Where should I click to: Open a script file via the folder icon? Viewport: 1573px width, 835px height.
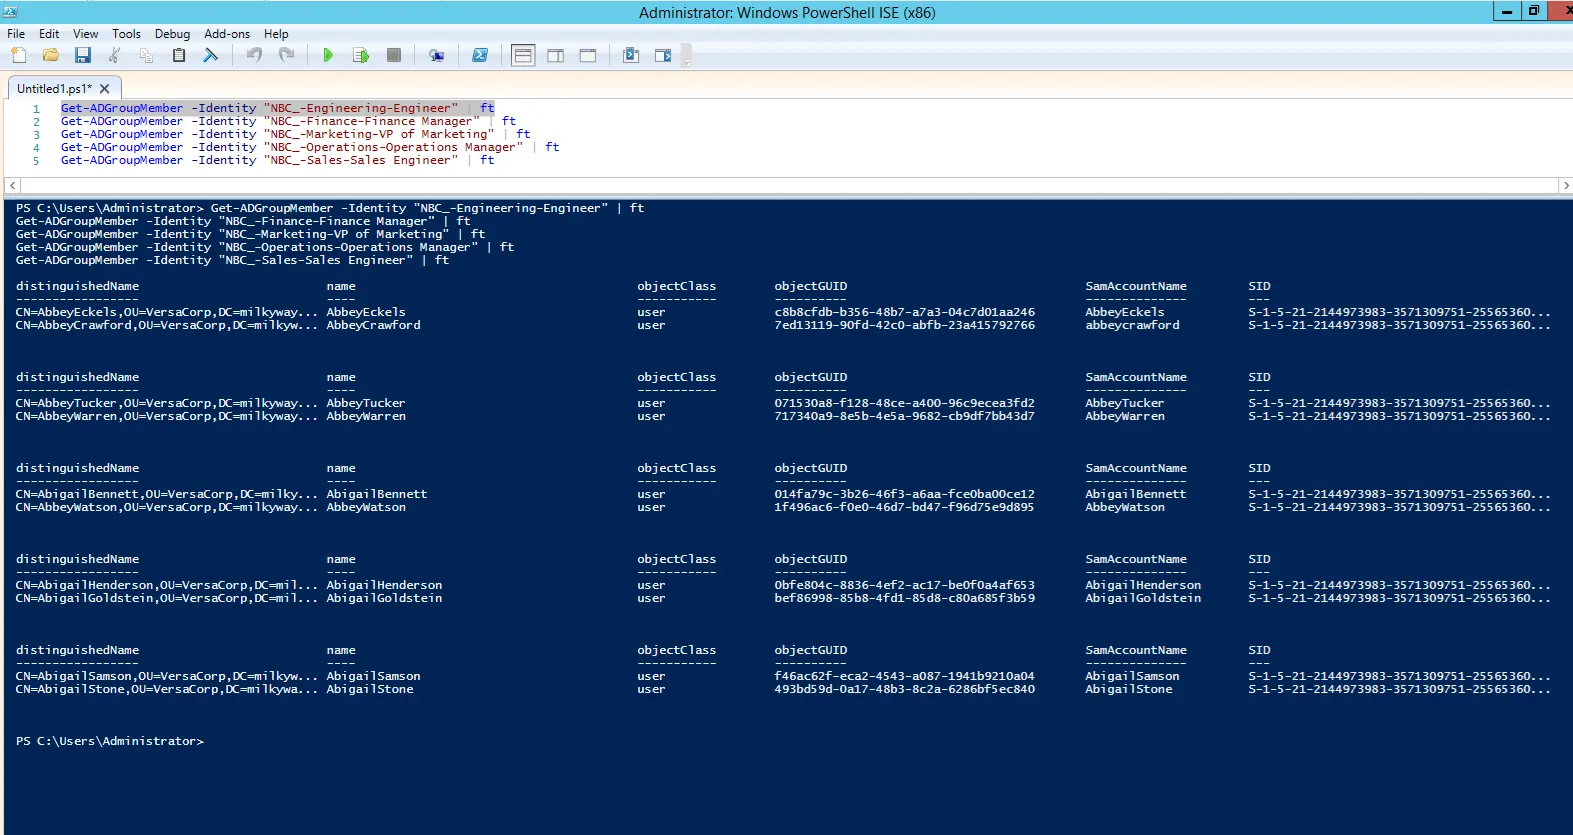pyautogui.click(x=51, y=55)
